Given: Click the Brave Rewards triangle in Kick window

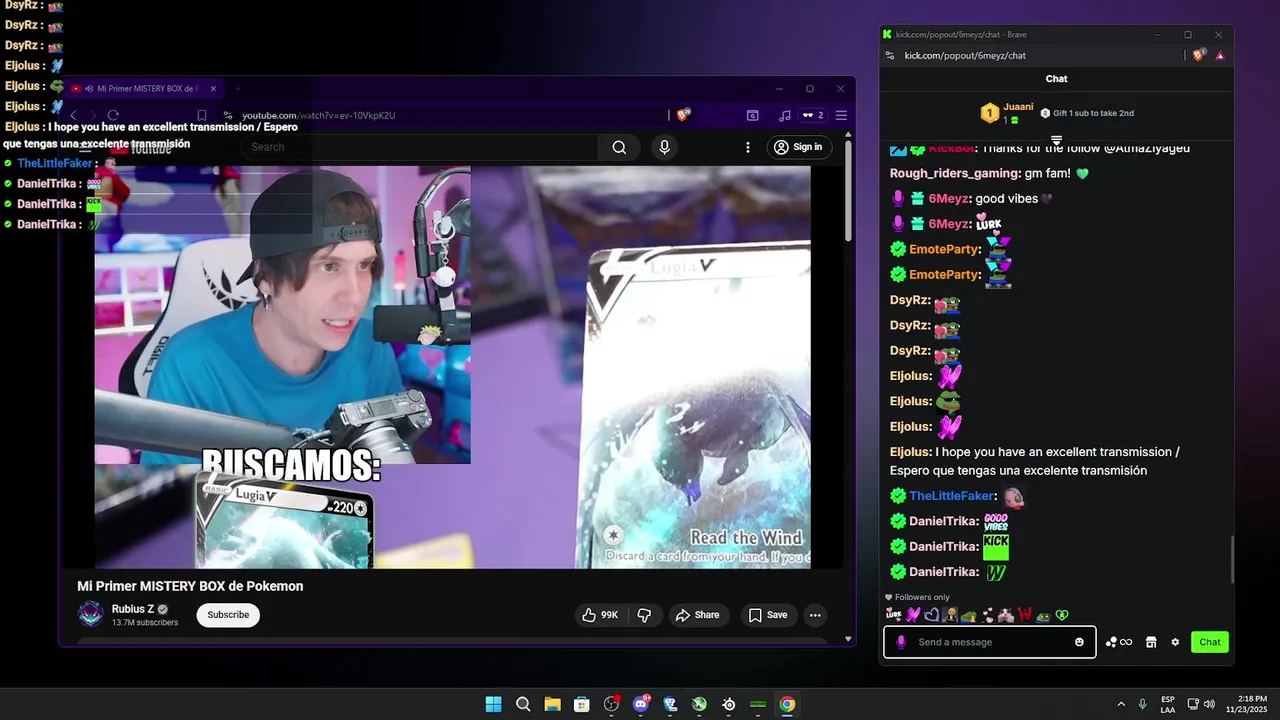Looking at the screenshot, I should [1220, 55].
